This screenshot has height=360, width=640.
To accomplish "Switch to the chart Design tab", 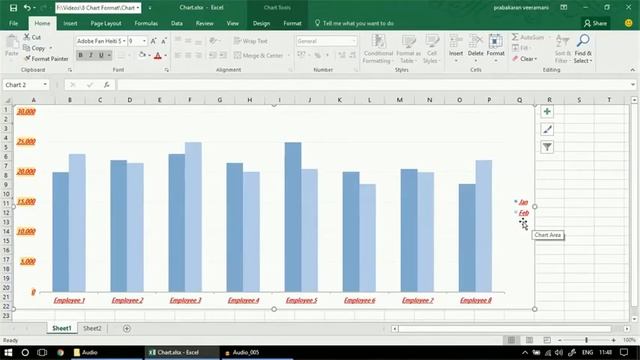I will click(x=261, y=23).
